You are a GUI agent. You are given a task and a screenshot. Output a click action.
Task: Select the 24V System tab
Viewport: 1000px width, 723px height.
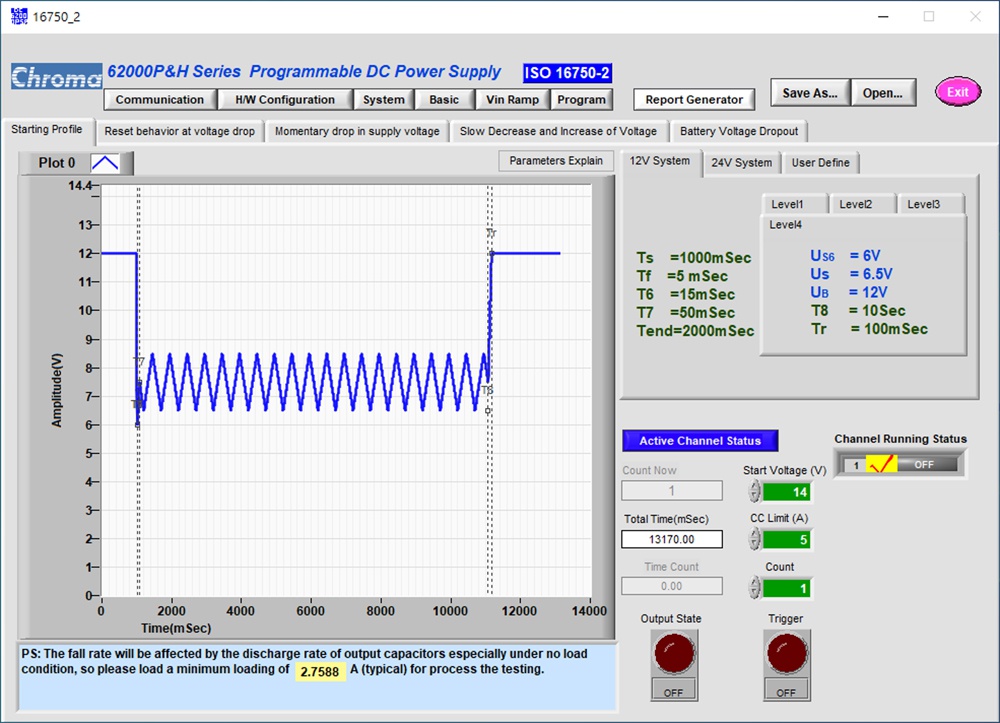[x=741, y=163]
